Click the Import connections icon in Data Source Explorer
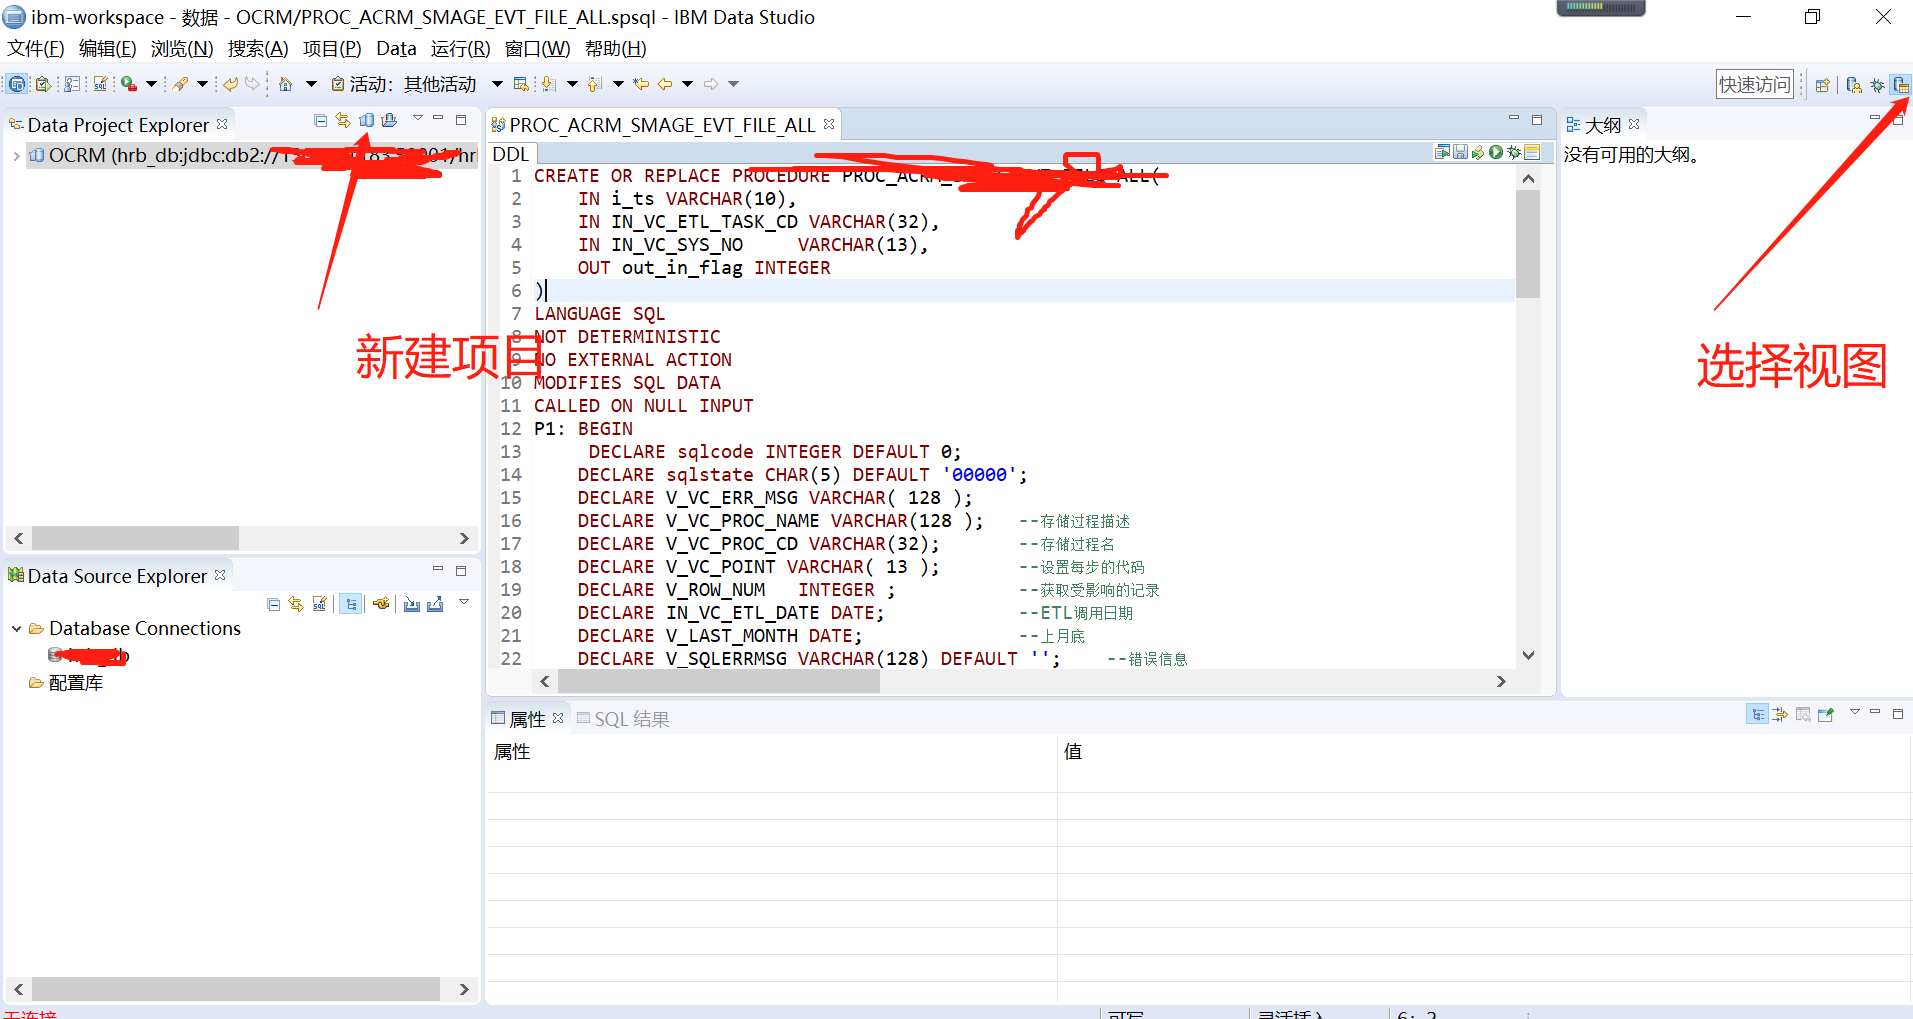Image resolution: width=1913 pixels, height=1019 pixels. tap(411, 603)
